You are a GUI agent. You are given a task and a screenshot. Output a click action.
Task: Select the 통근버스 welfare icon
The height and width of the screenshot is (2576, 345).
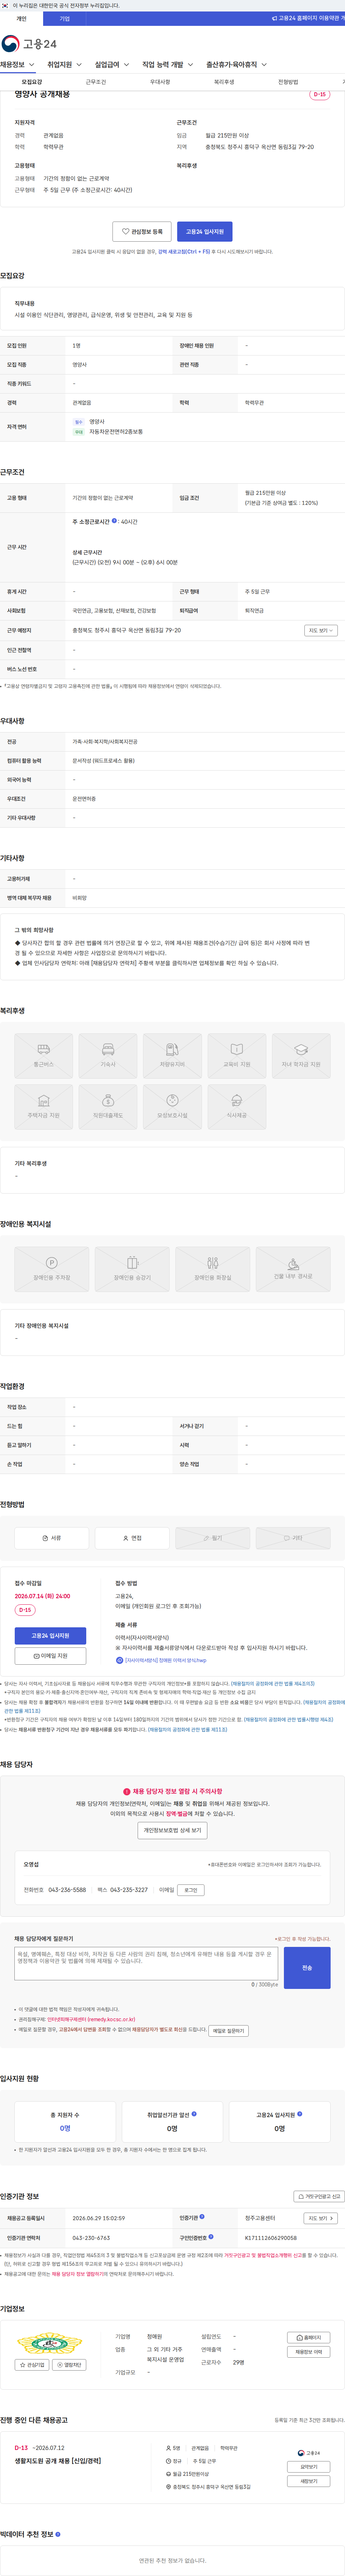click(43, 1056)
